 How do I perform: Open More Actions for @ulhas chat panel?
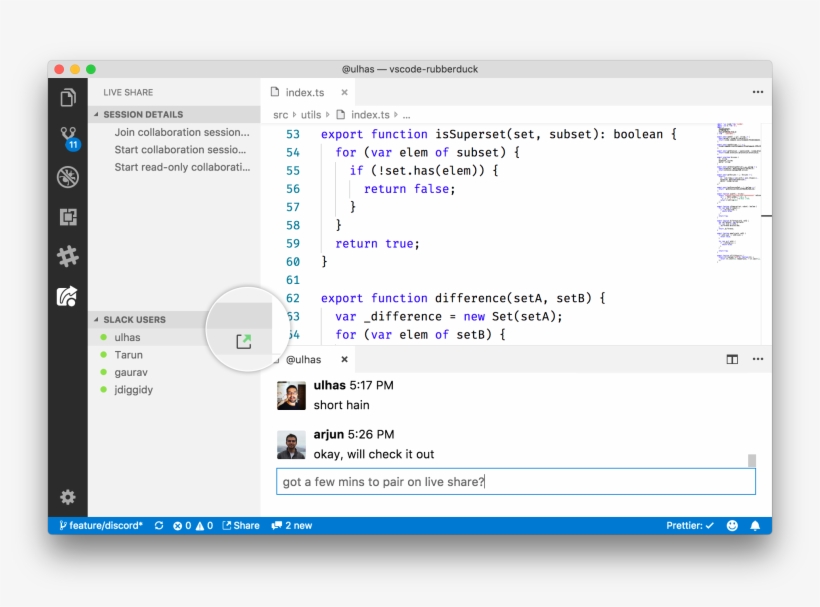coord(758,359)
